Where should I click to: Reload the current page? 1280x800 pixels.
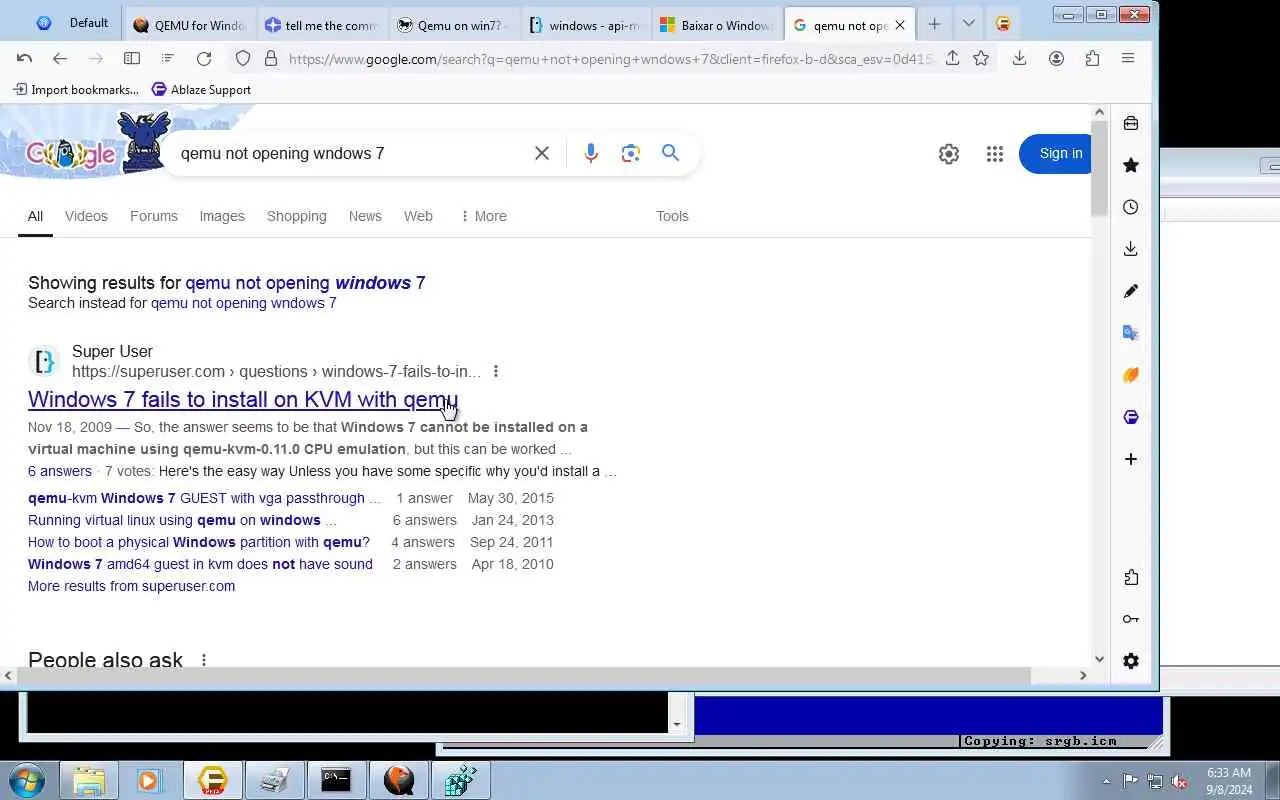[x=204, y=59]
